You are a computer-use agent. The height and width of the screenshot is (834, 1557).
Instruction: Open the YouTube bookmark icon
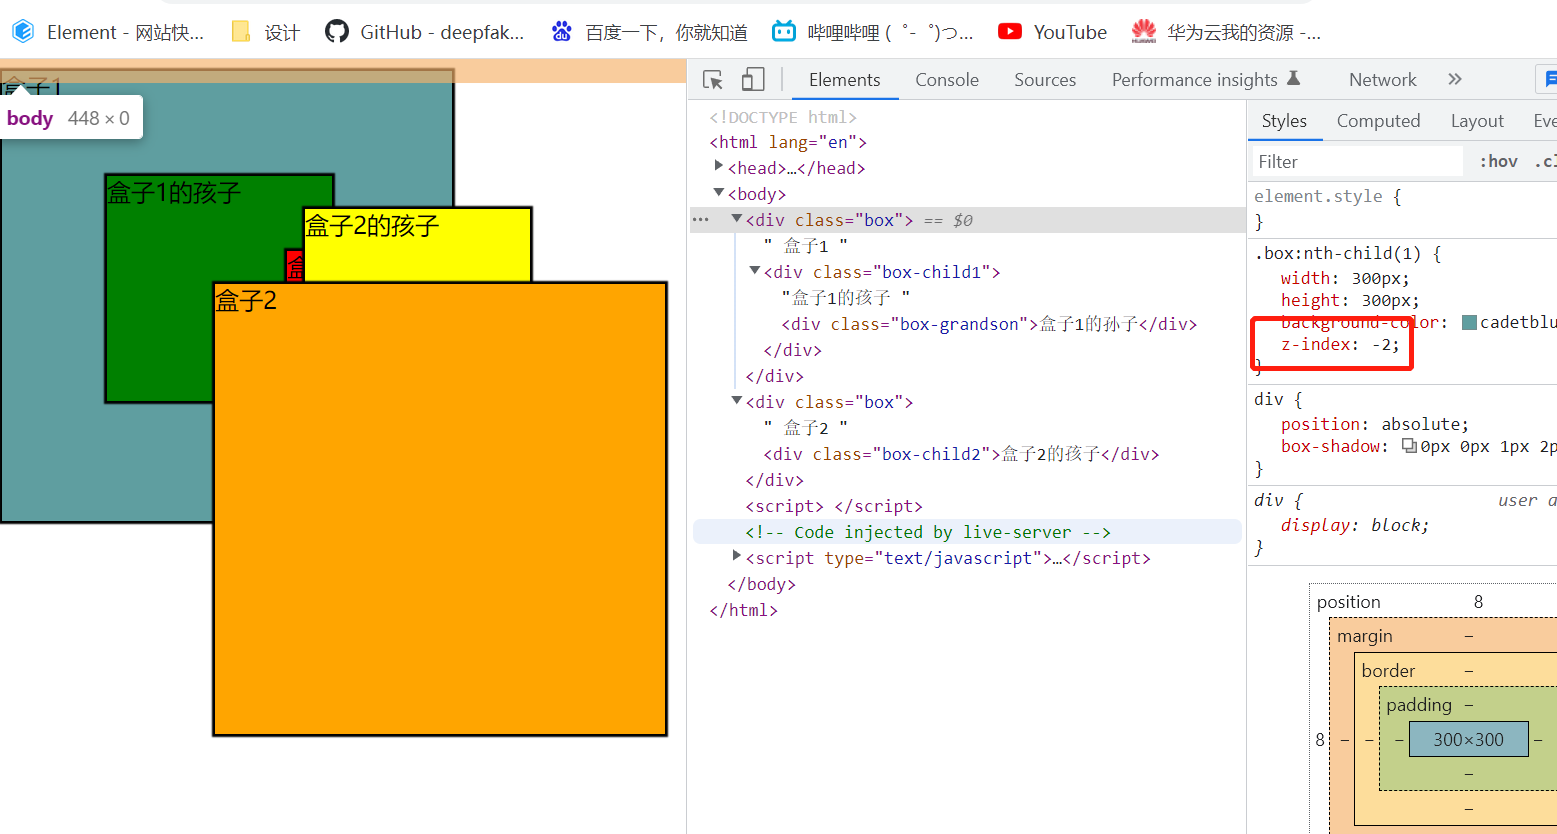(1010, 32)
